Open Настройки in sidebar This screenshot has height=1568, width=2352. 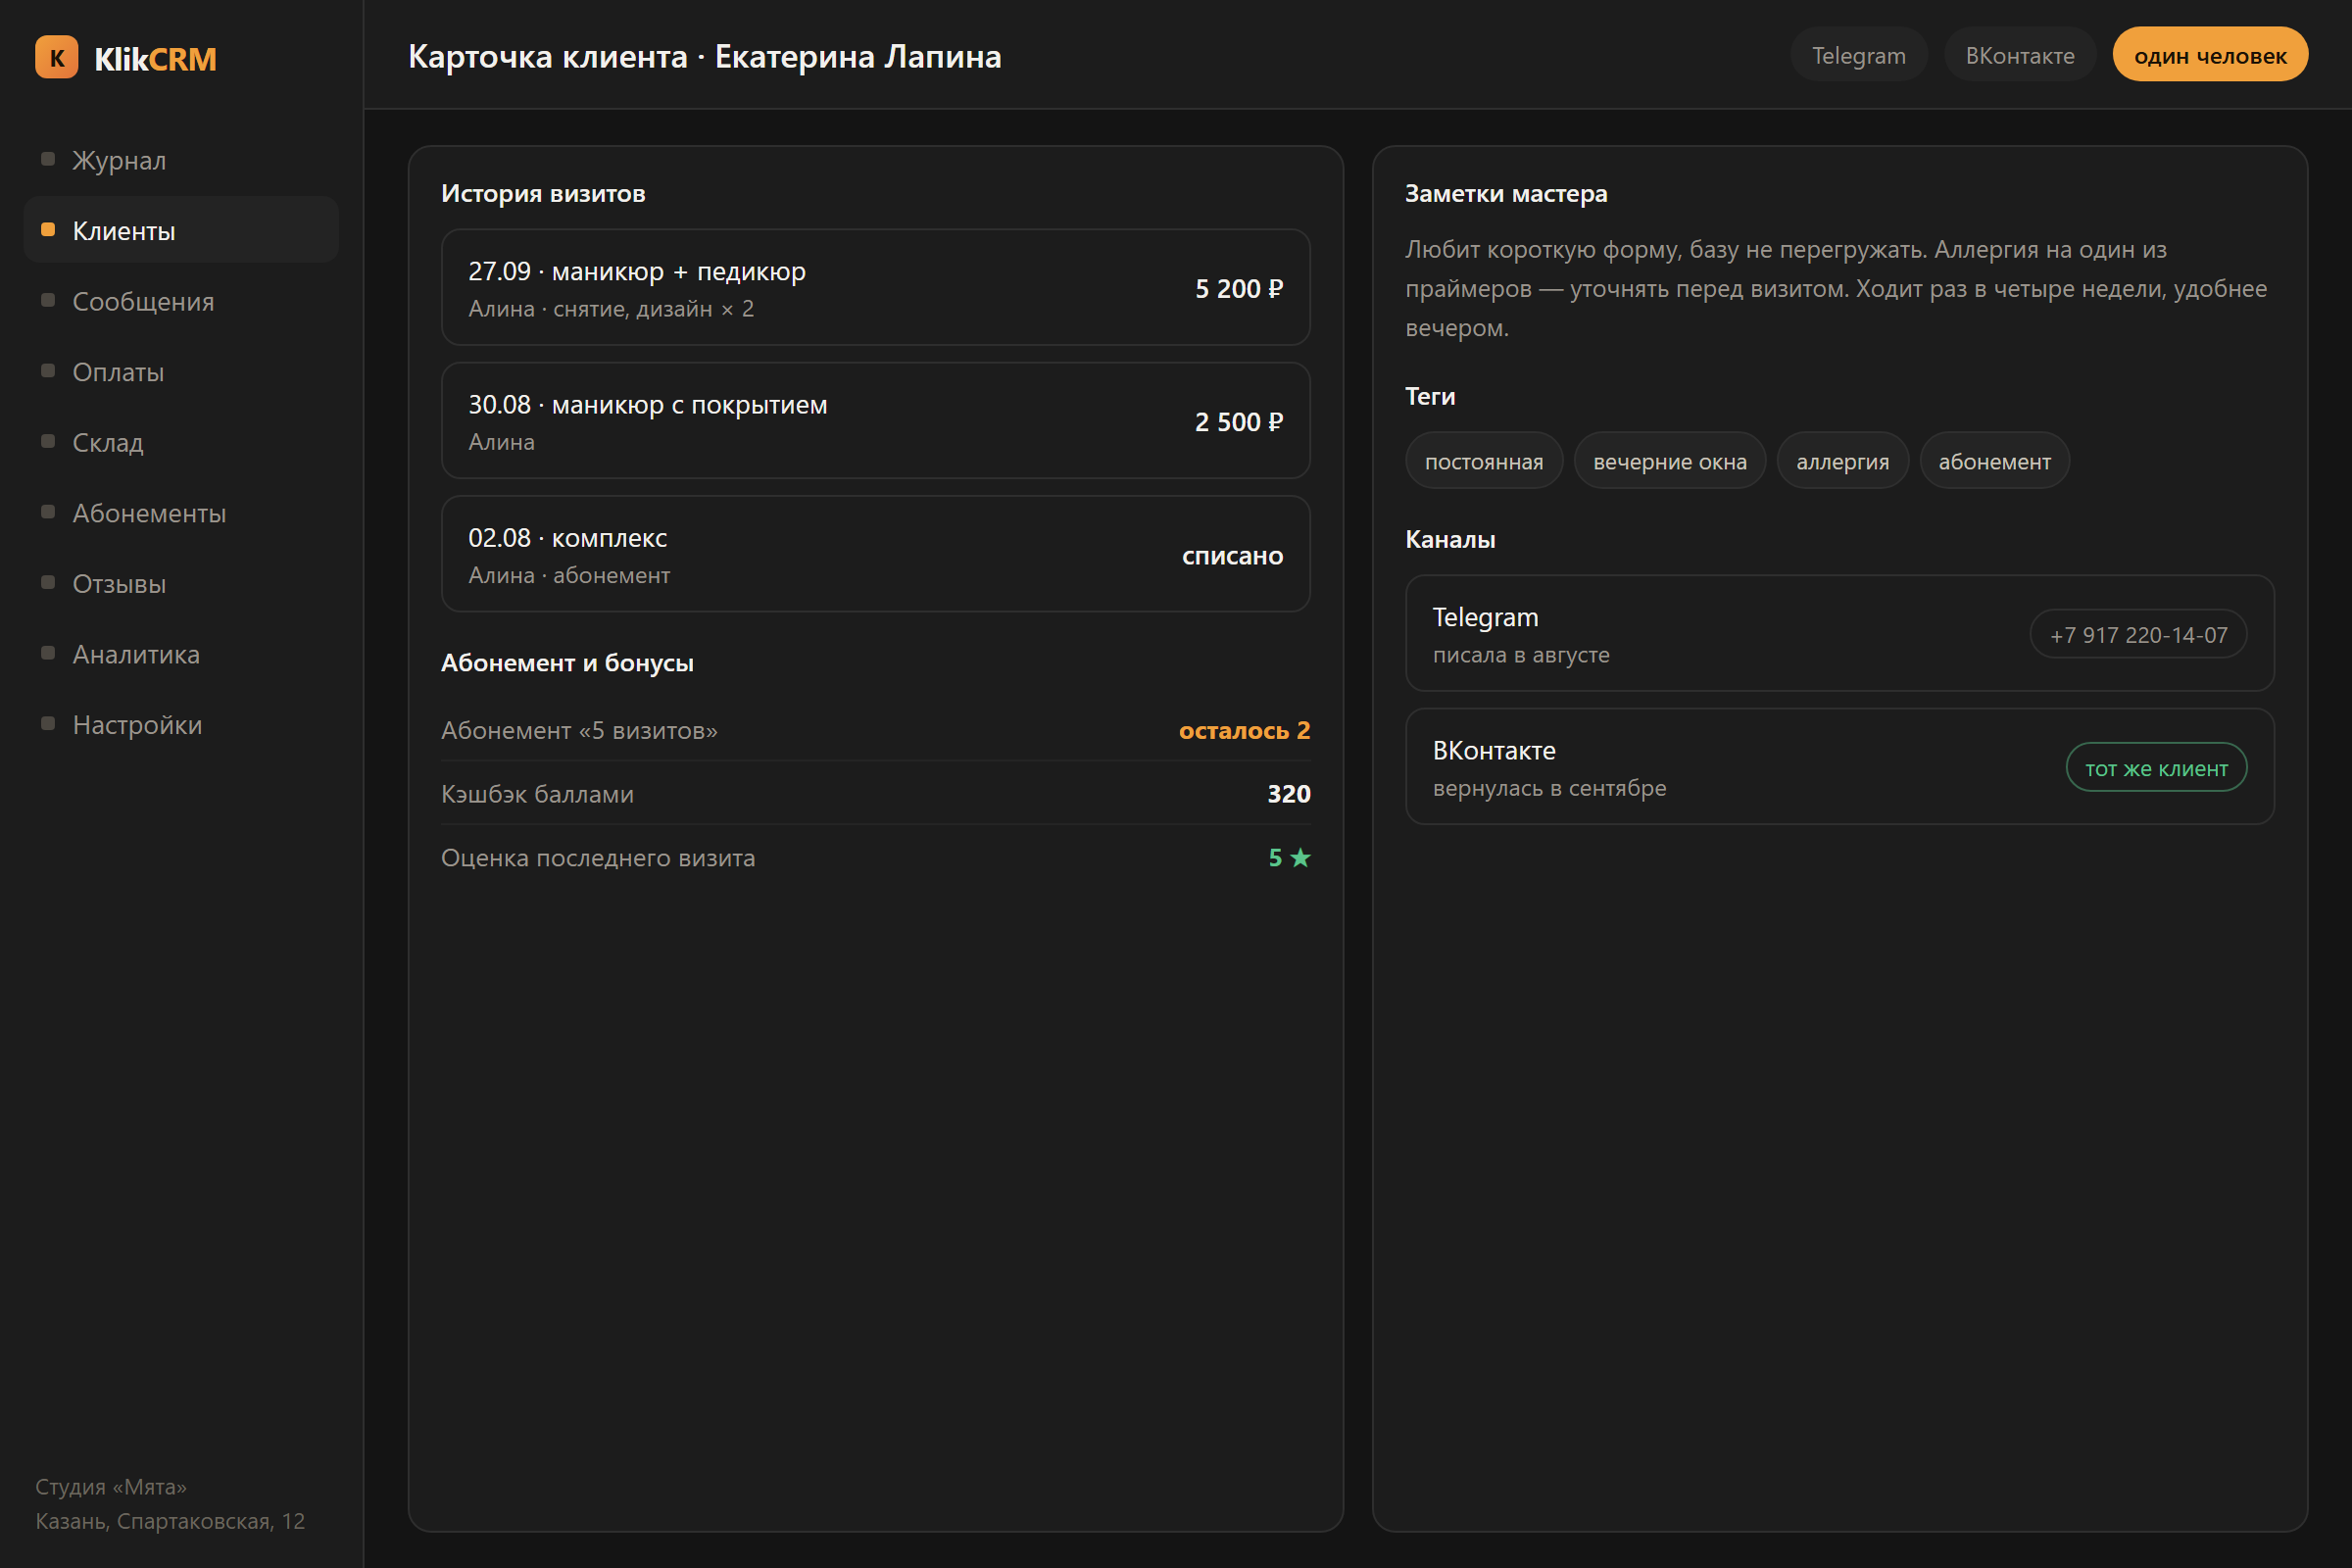181,724
